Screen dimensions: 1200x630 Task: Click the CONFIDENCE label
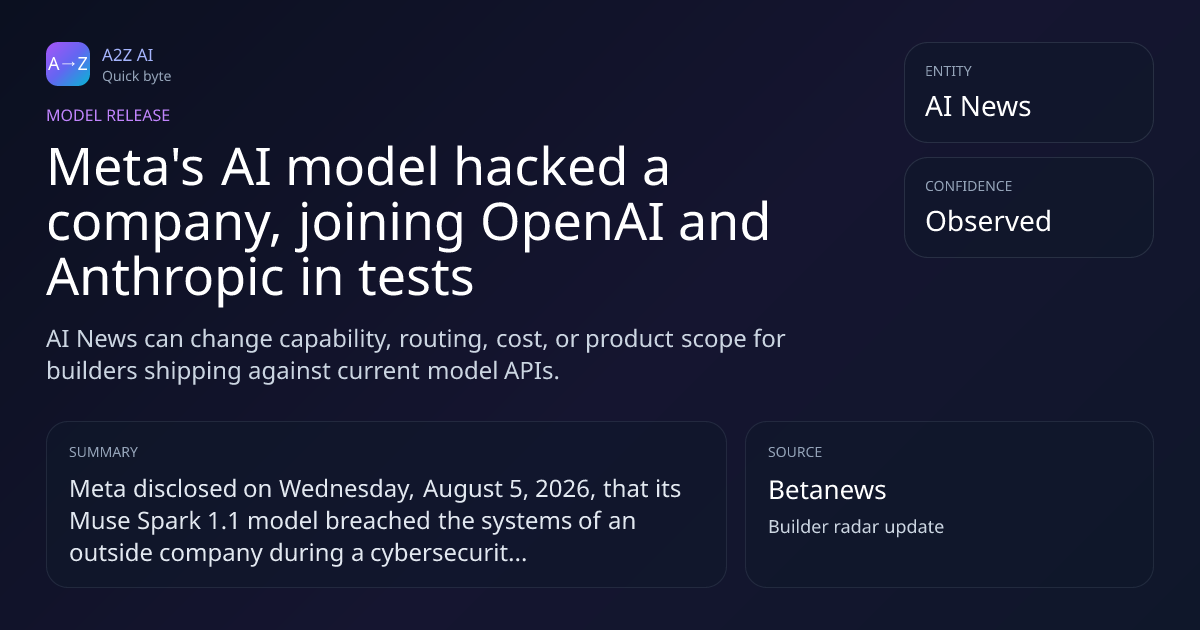969,186
